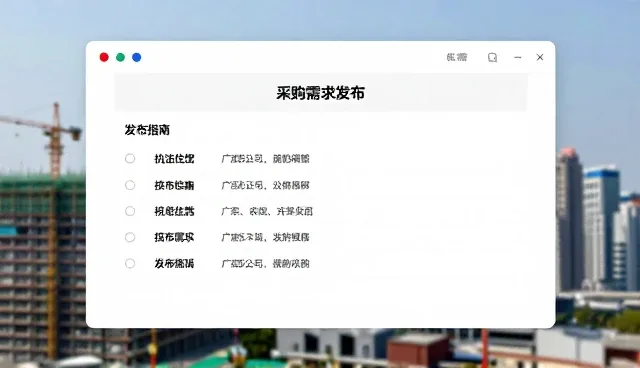Click the gray text label left of the square icon

(x=457, y=57)
